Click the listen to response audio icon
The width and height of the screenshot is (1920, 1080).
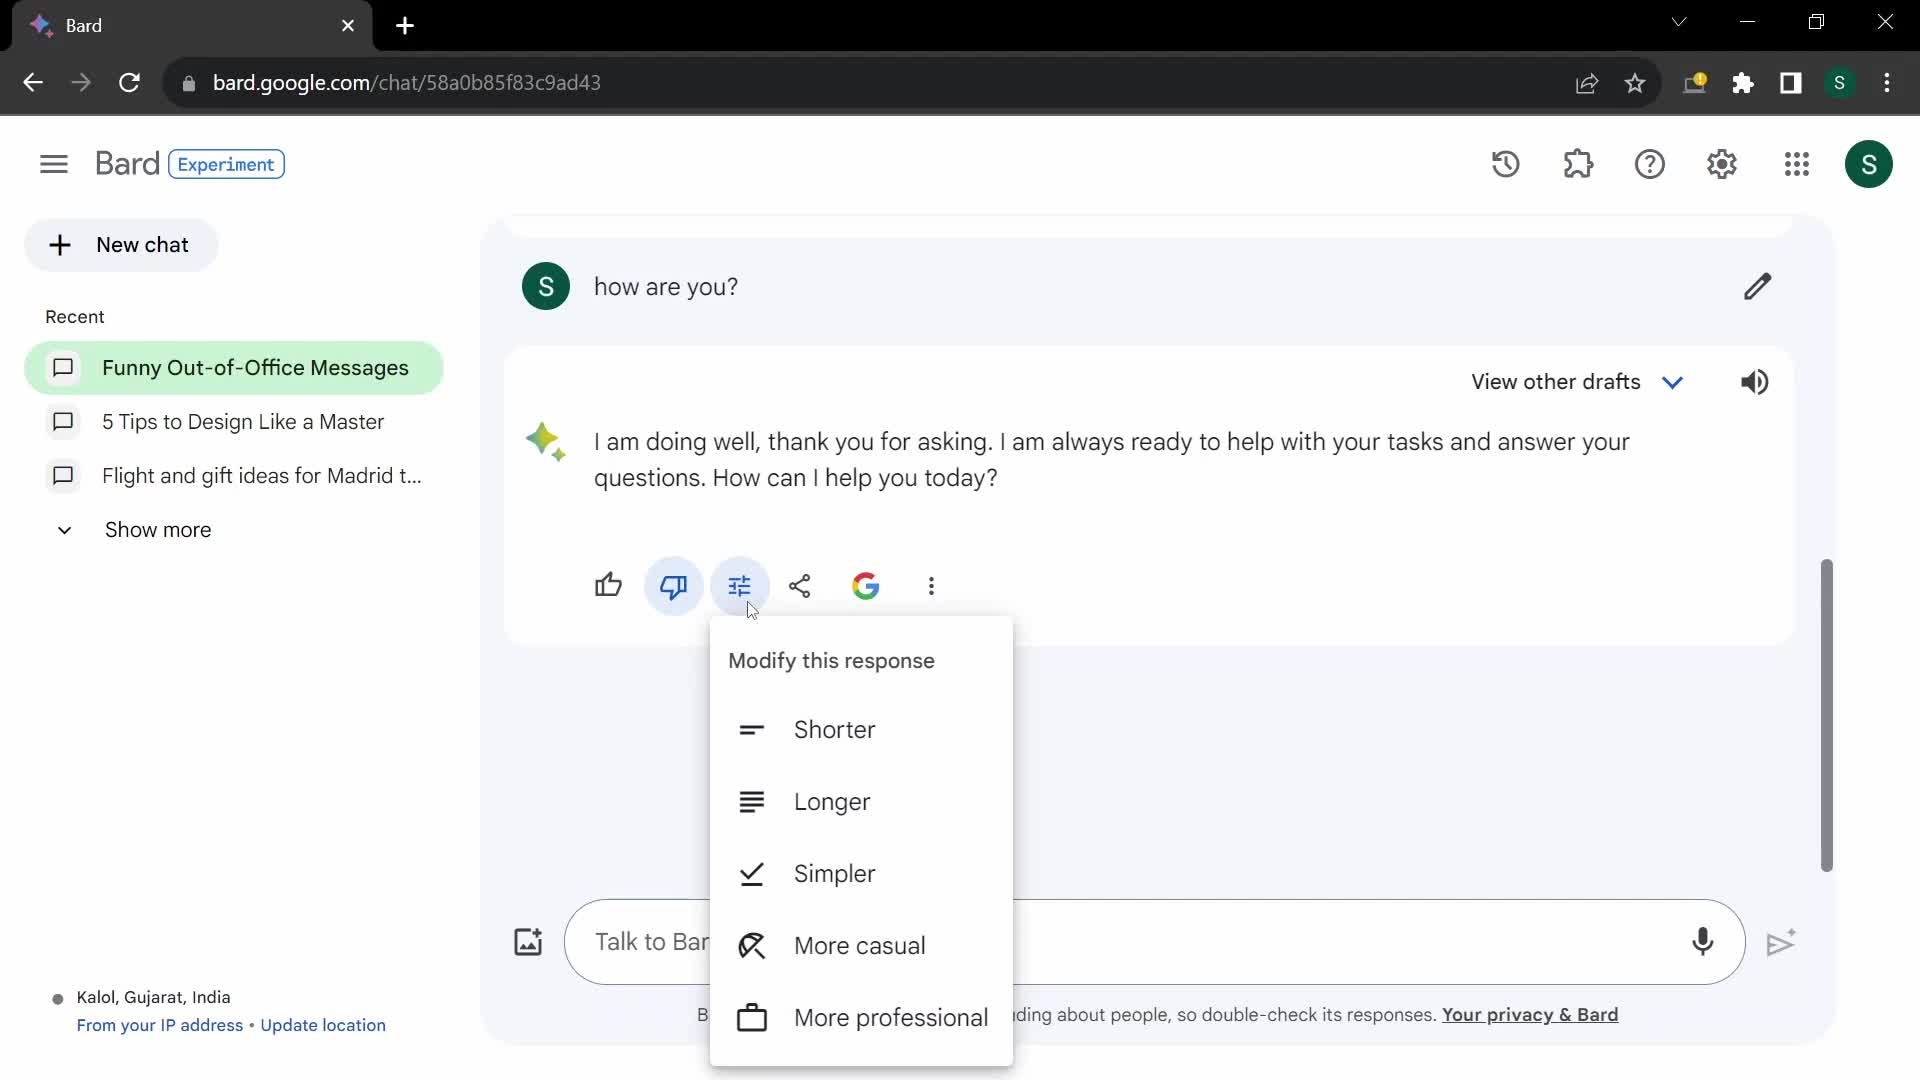[1756, 381]
